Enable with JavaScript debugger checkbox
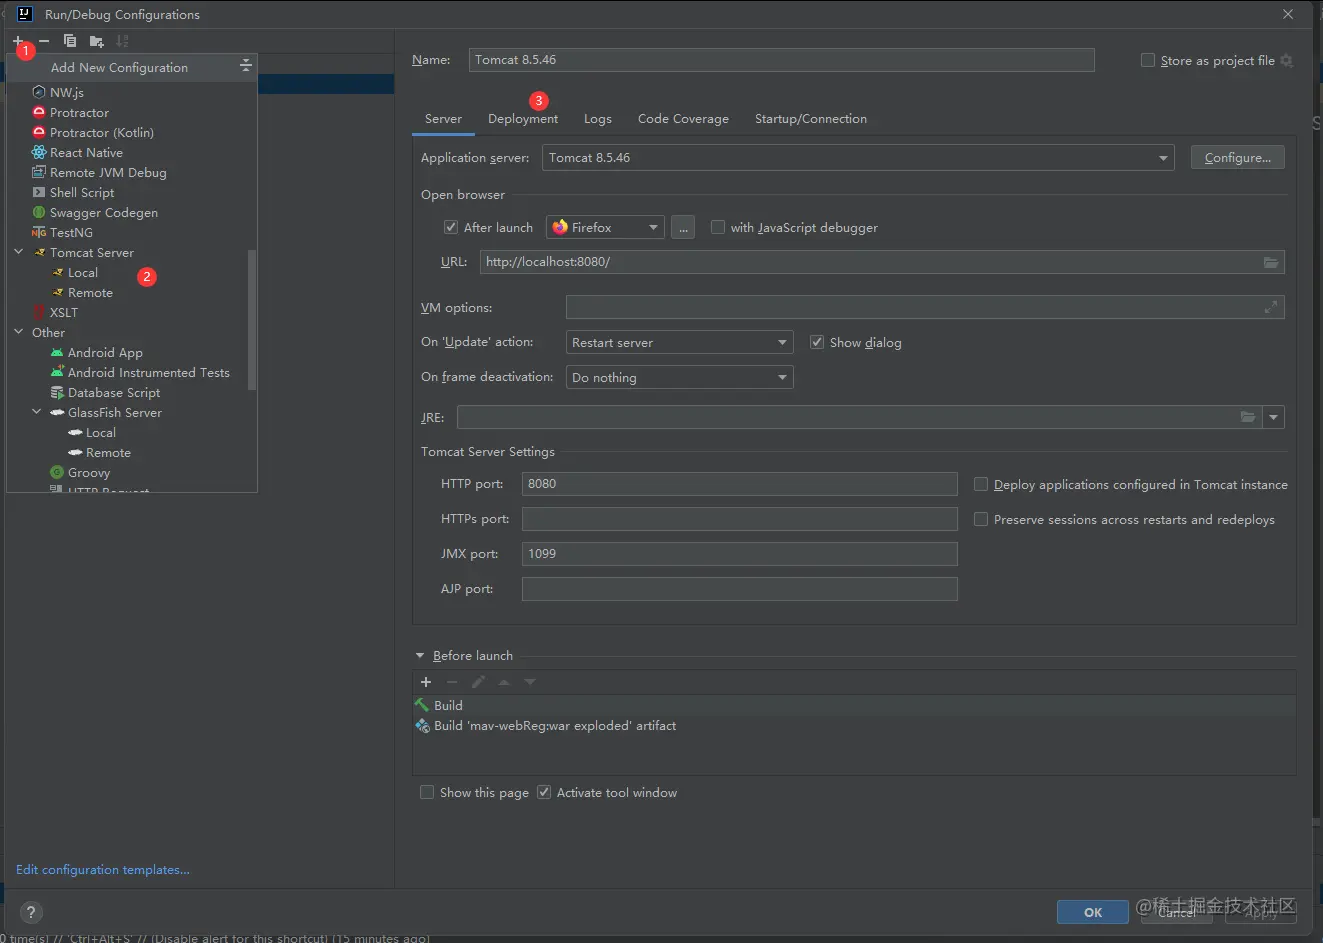Viewport: 1323px width, 943px height. [717, 227]
